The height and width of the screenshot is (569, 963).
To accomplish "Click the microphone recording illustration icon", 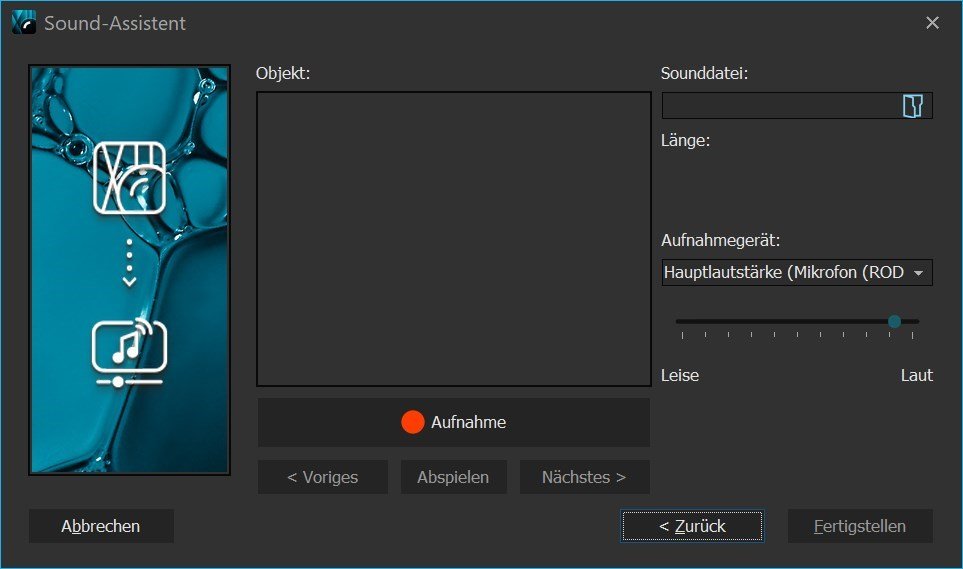I will click(129, 178).
